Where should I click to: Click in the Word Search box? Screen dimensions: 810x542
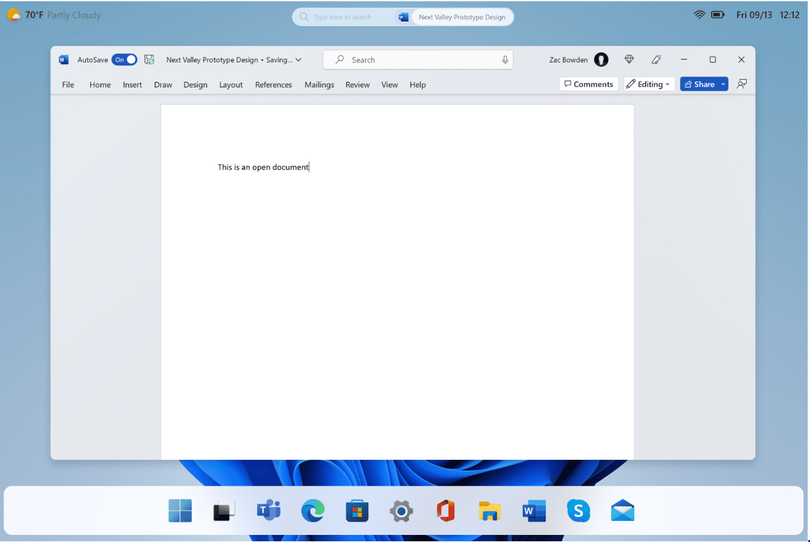[420, 60]
